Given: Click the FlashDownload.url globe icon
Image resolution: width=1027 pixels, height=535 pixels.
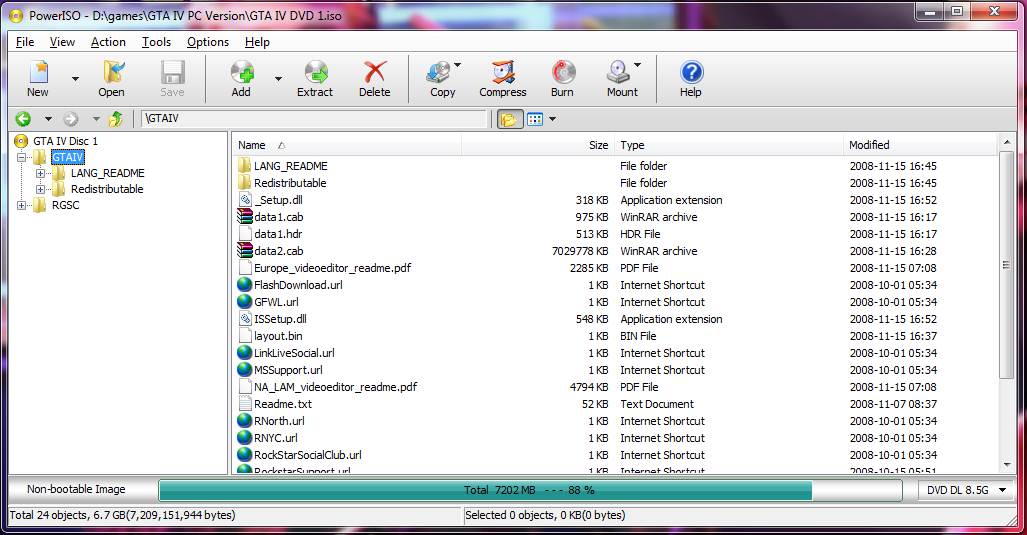Looking at the screenshot, I should pos(244,285).
